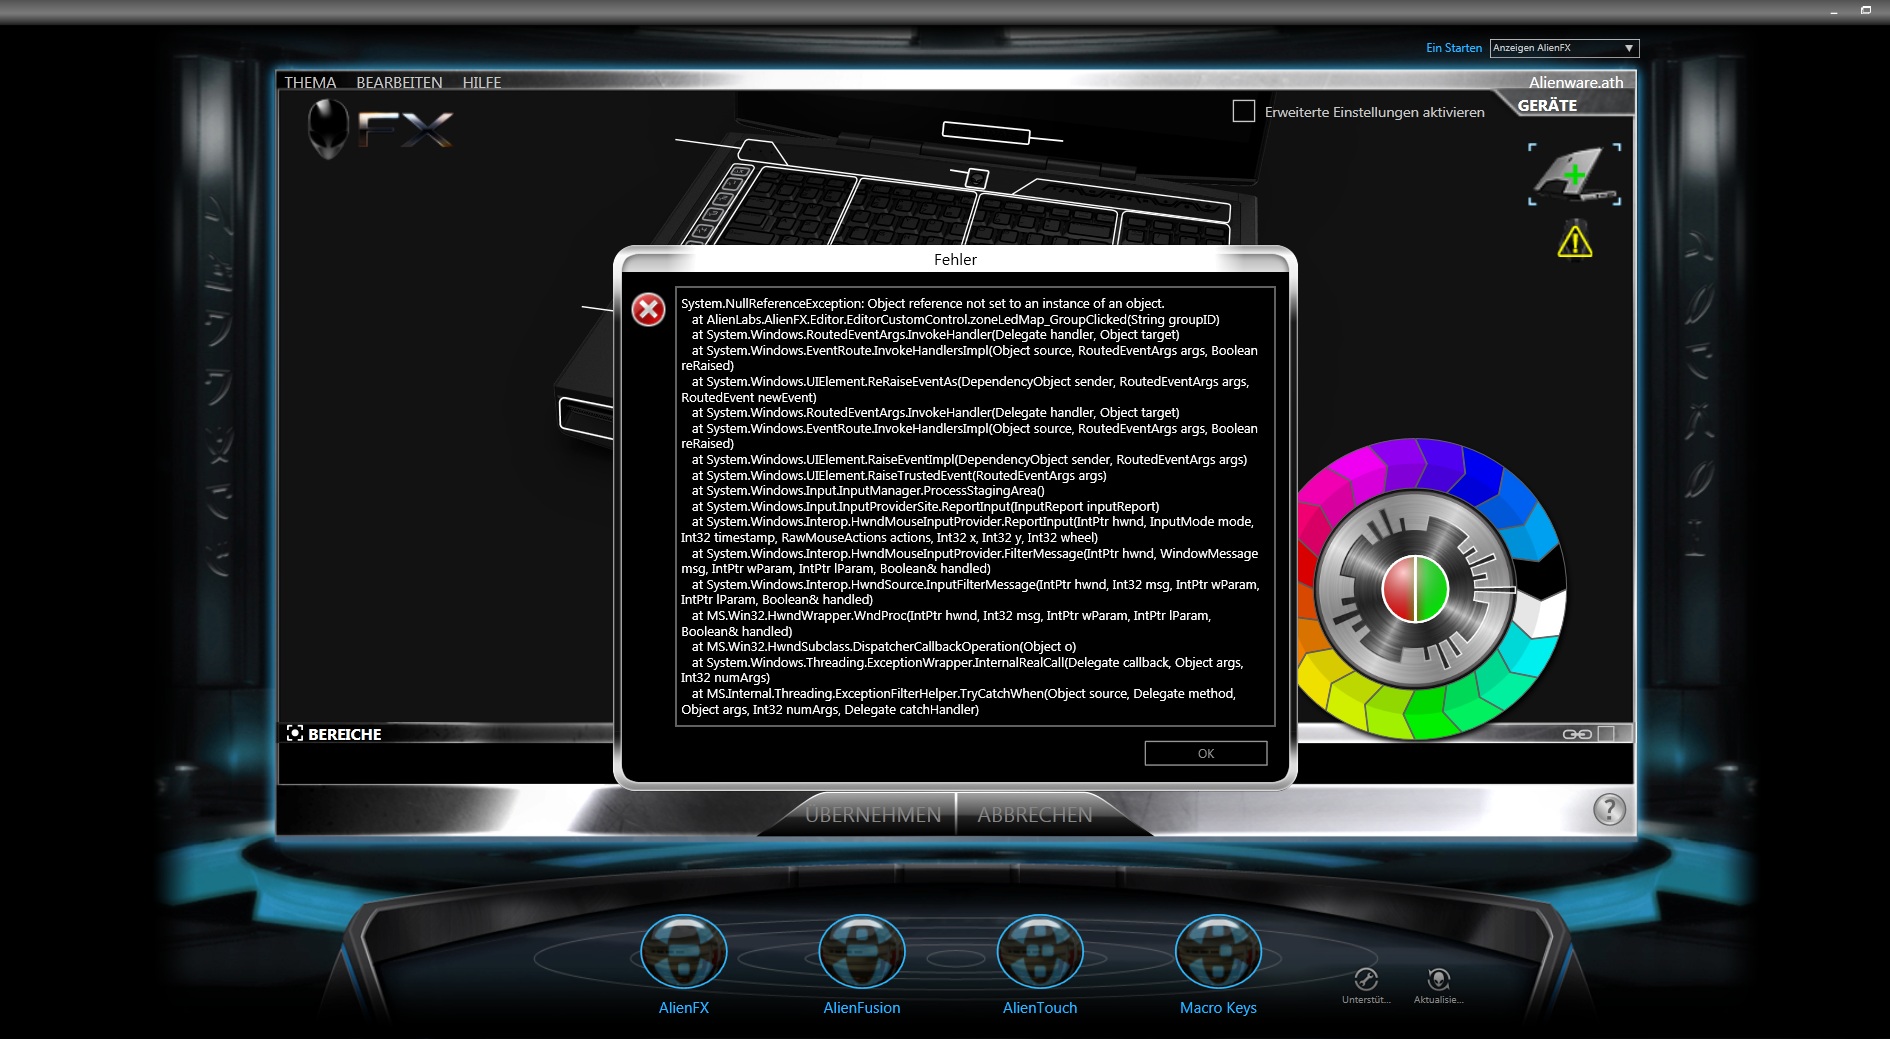This screenshot has width=1890, height=1039.
Task: Click the green half of the center color preview
Action: (x=1433, y=589)
